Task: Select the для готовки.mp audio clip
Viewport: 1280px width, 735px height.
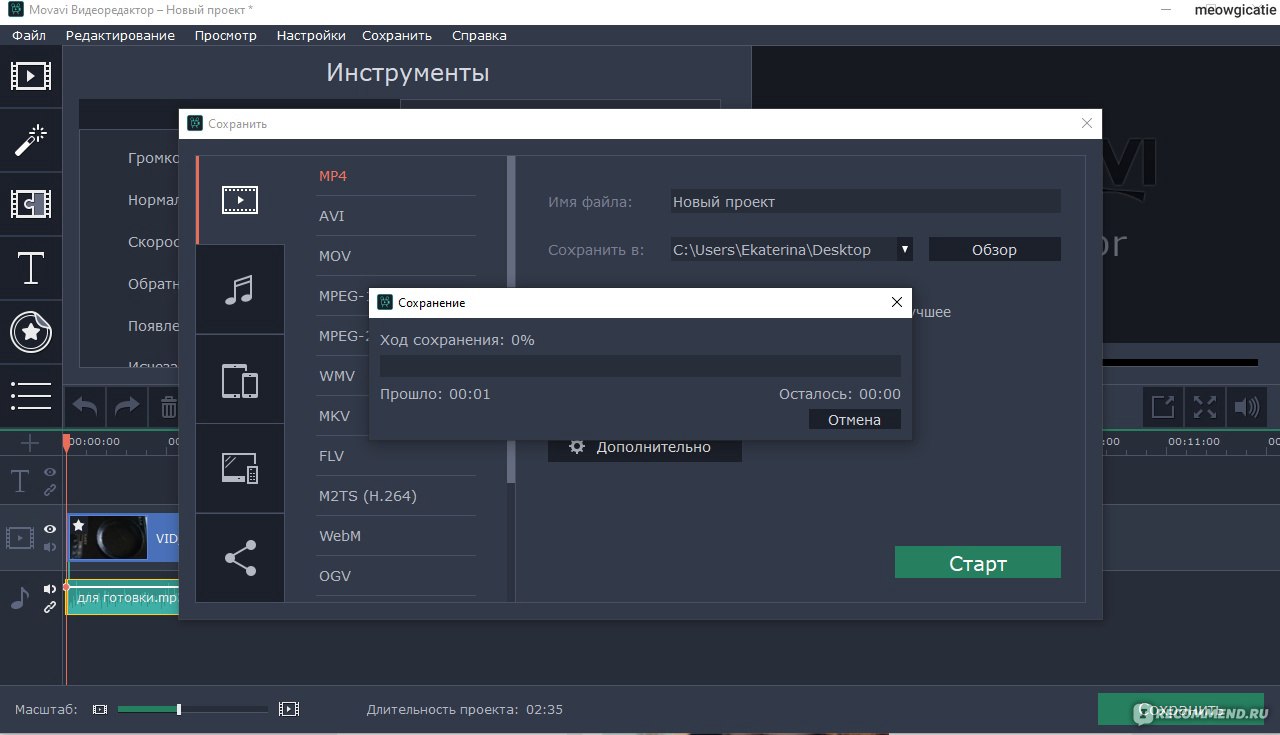Action: [122, 599]
